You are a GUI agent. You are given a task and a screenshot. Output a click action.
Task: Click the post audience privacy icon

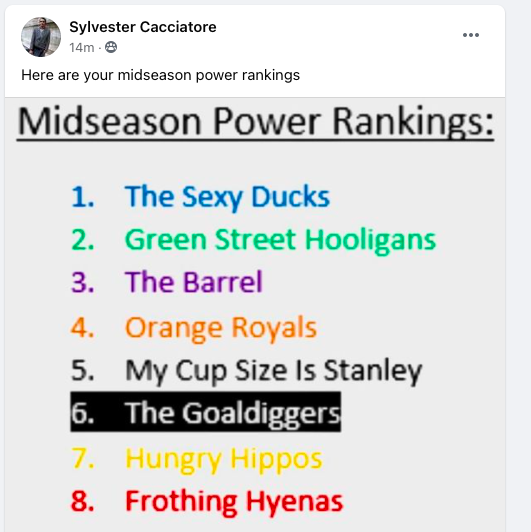(x=111, y=47)
